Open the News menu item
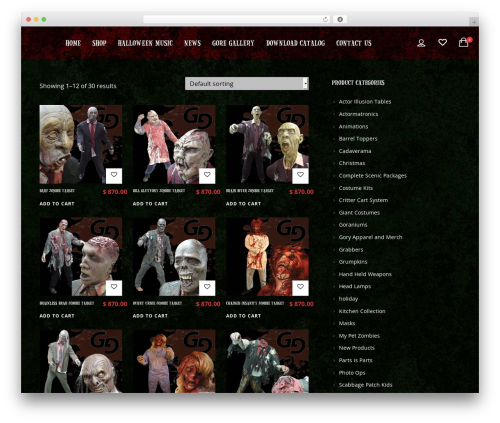 [x=192, y=43]
